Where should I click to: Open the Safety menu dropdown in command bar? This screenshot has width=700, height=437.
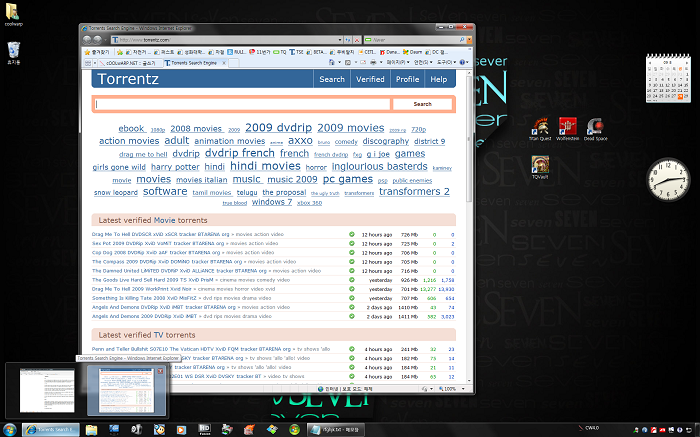[x=423, y=62]
